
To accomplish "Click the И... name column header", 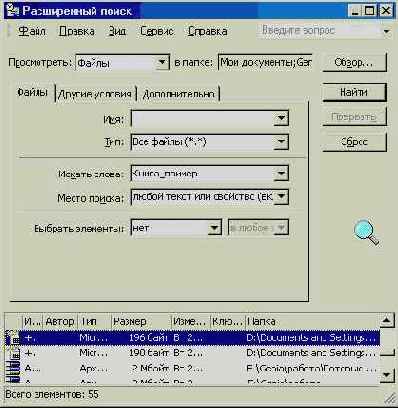I will pyautogui.click(x=32, y=322).
